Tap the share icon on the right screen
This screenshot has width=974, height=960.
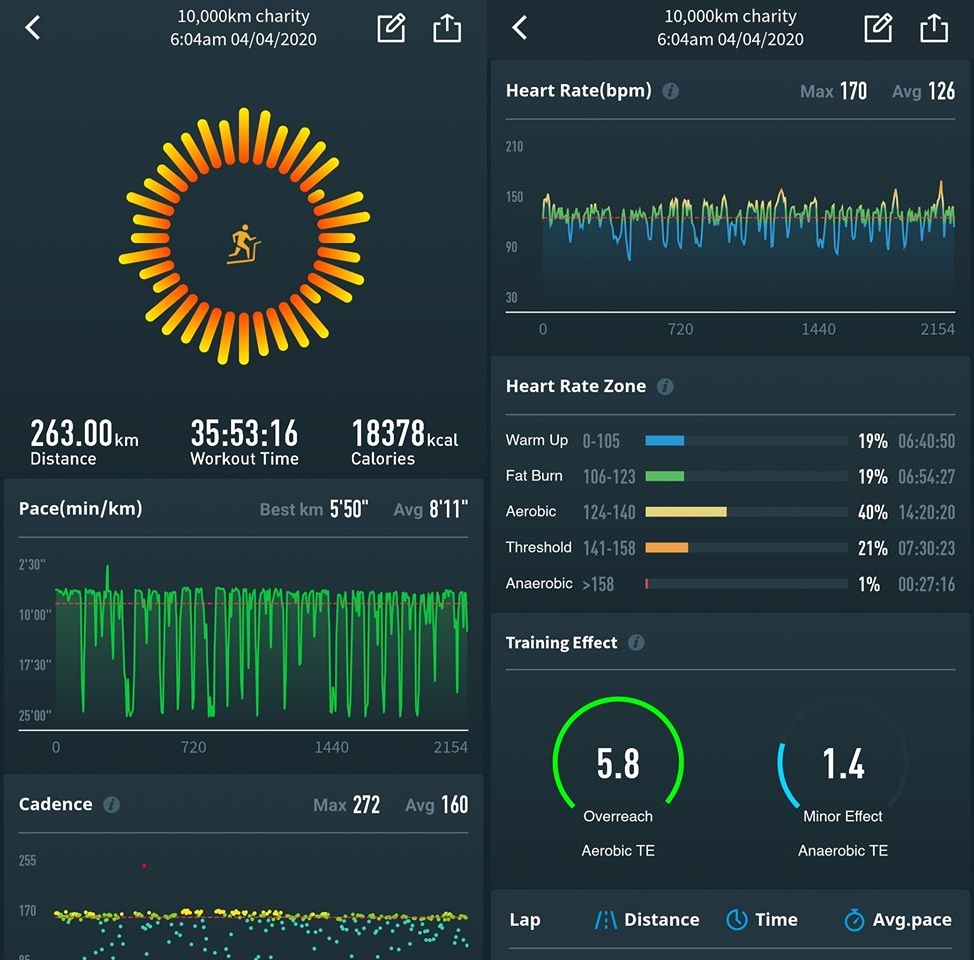pos(933,28)
